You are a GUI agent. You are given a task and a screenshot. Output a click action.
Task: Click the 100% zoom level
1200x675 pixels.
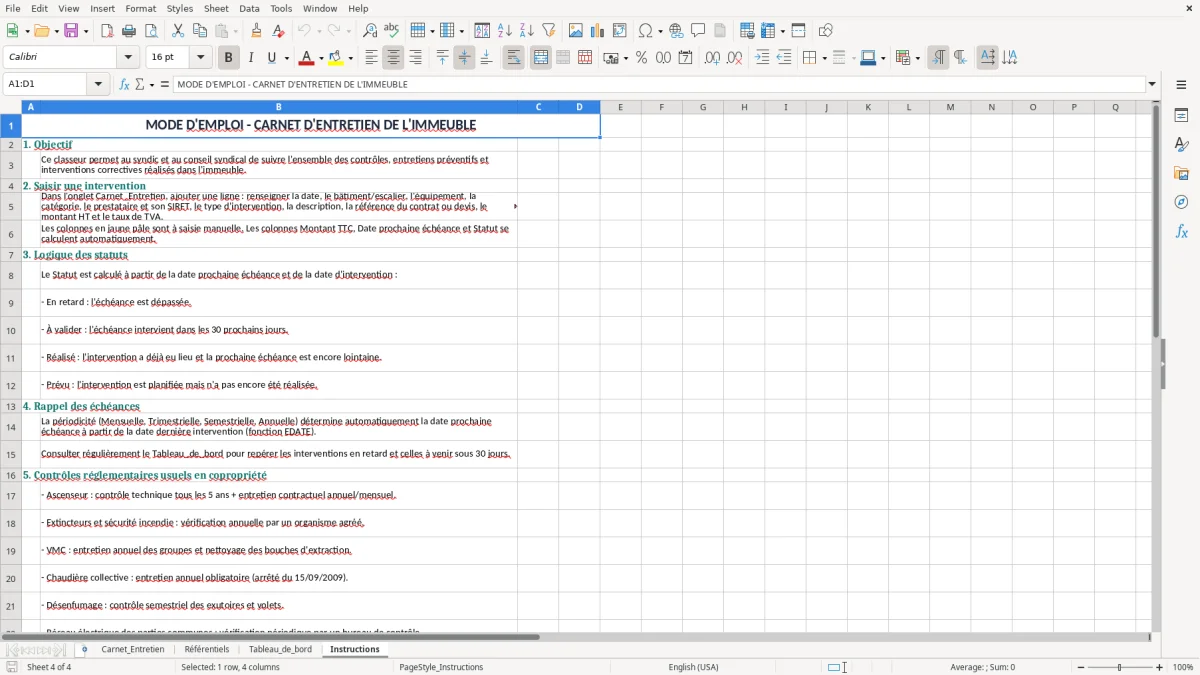1183,667
